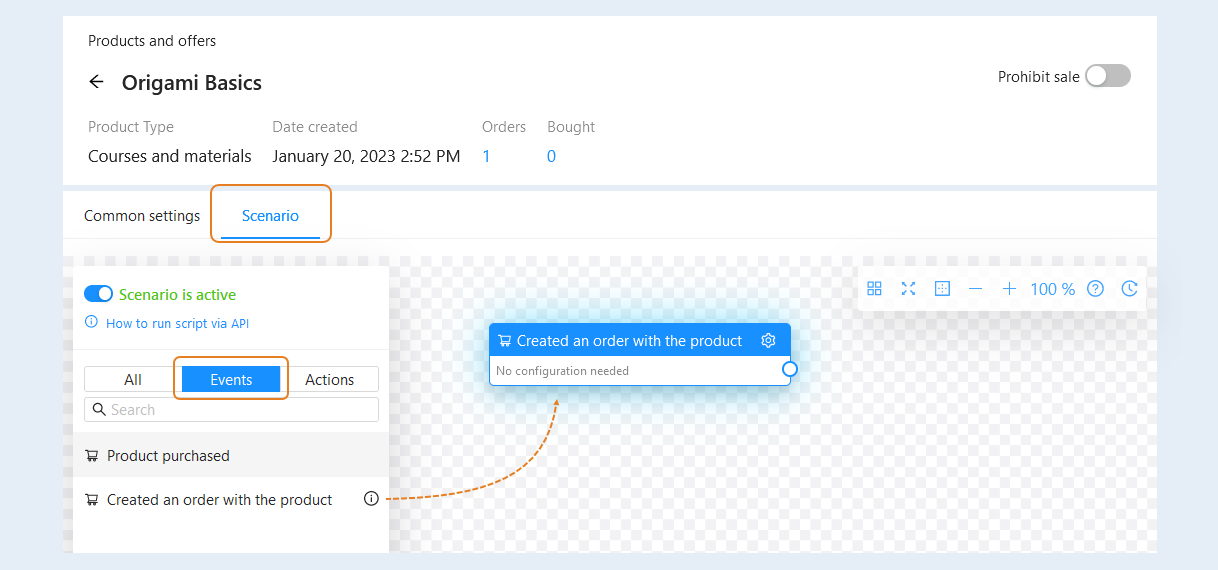Show the Actions filter list
This screenshot has height=570, width=1218.
pyautogui.click(x=329, y=379)
